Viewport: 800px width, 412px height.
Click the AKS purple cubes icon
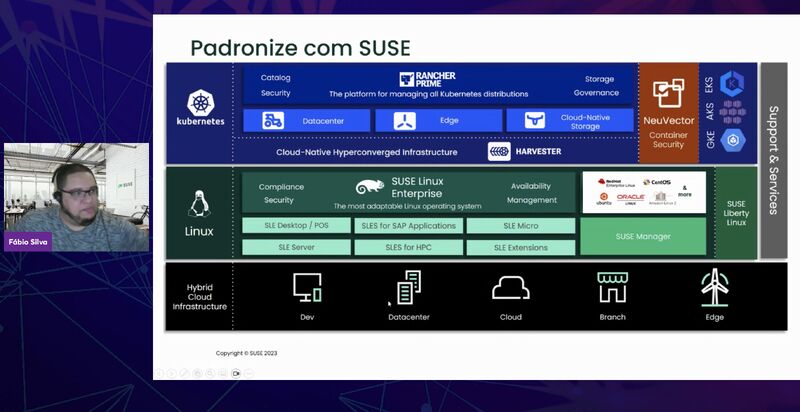(x=732, y=112)
